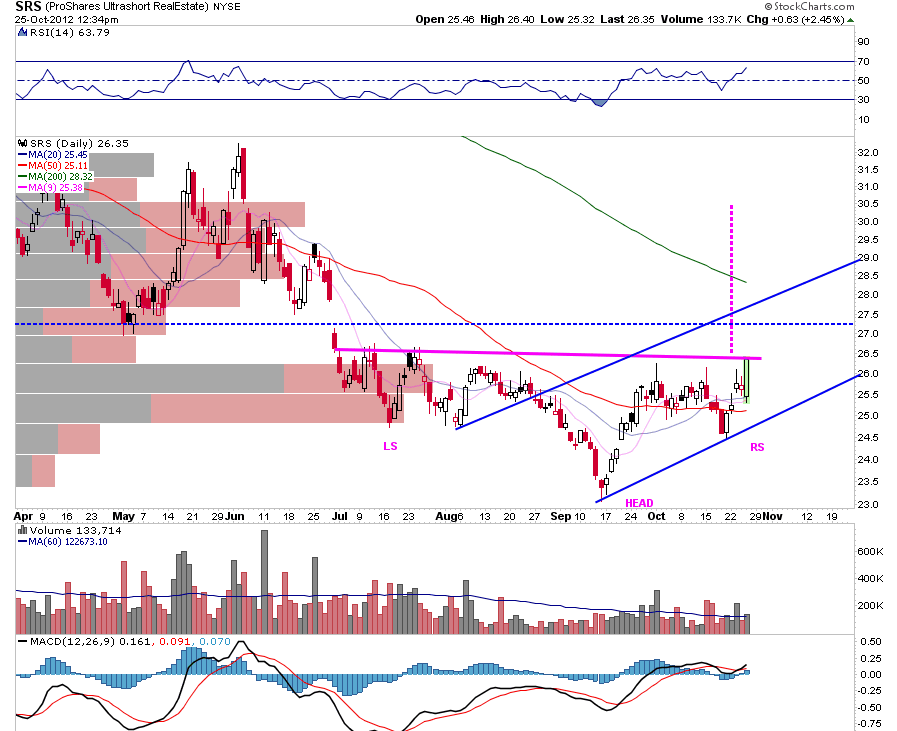Click the Open 25.46 quote value
This screenshot has height=731, width=897.
[x=444, y=19]
